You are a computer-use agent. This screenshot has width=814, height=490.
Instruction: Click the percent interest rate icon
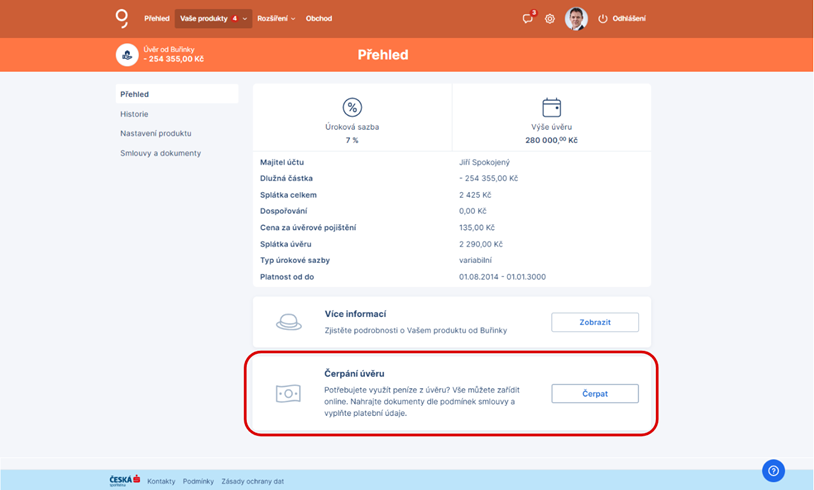coord(352,108)
